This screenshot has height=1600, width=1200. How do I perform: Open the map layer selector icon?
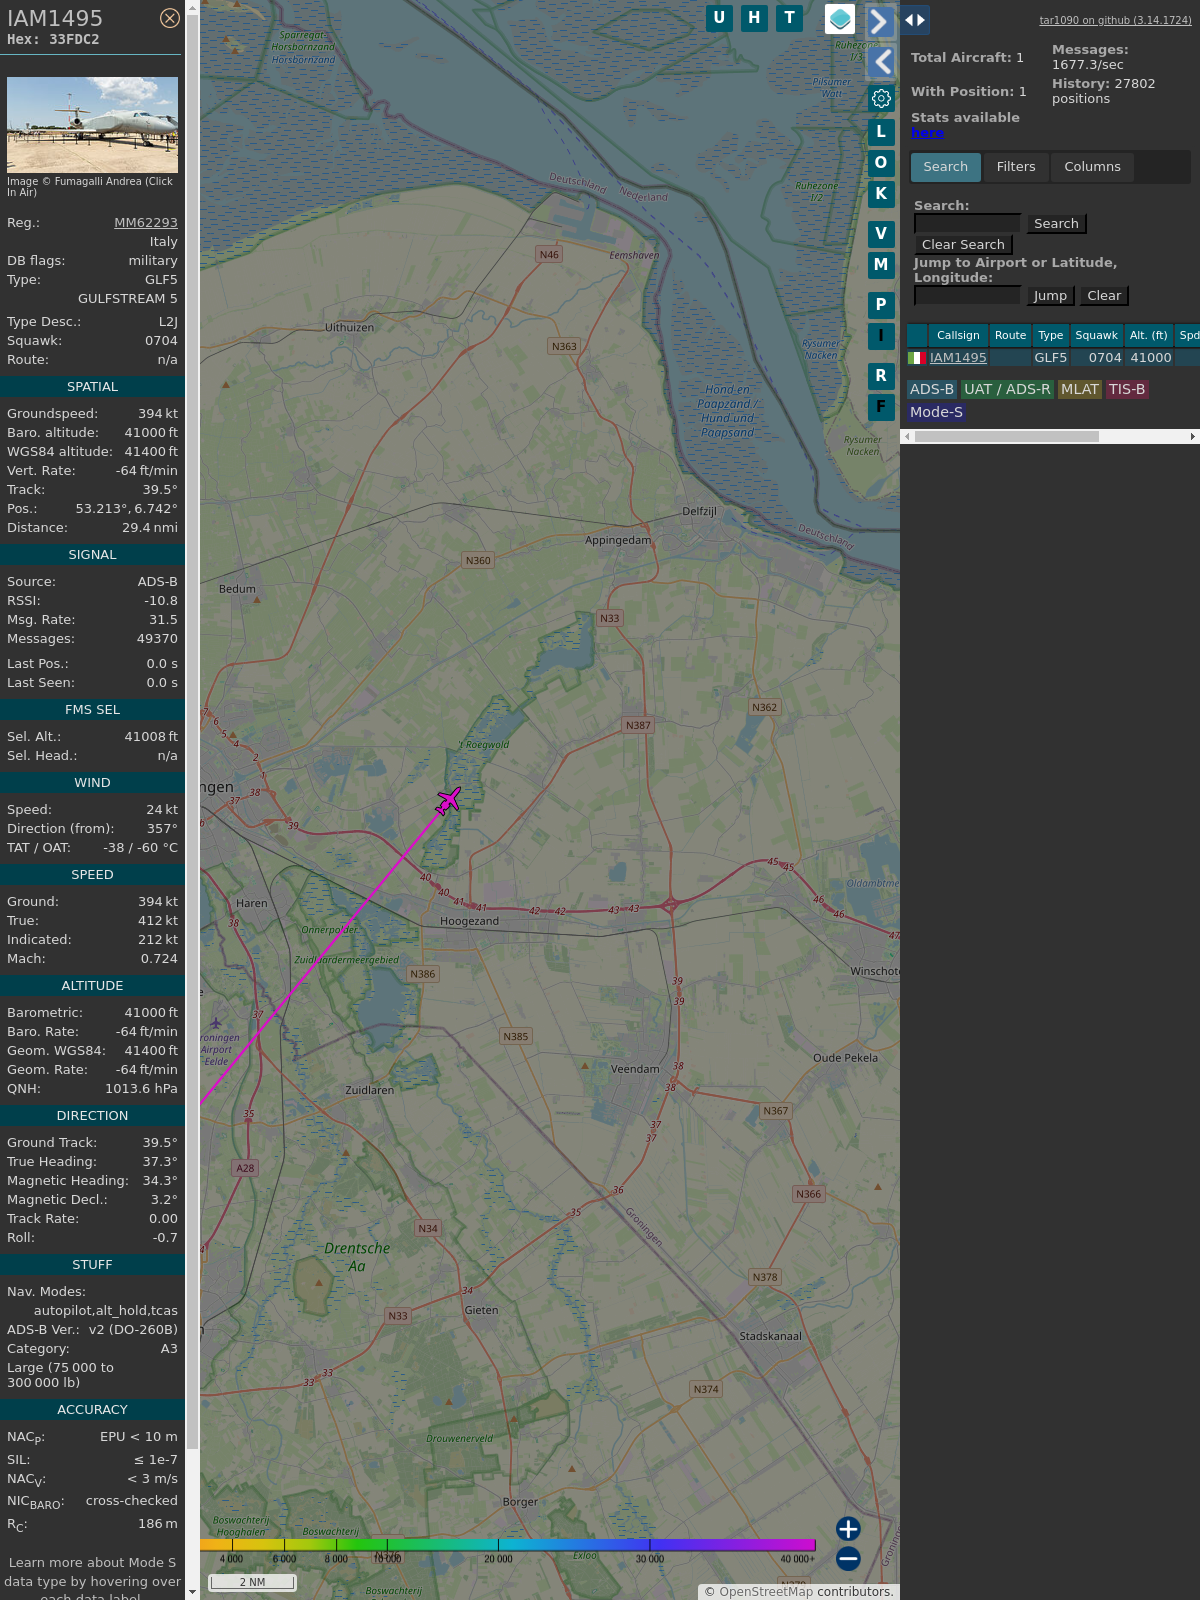840,19
